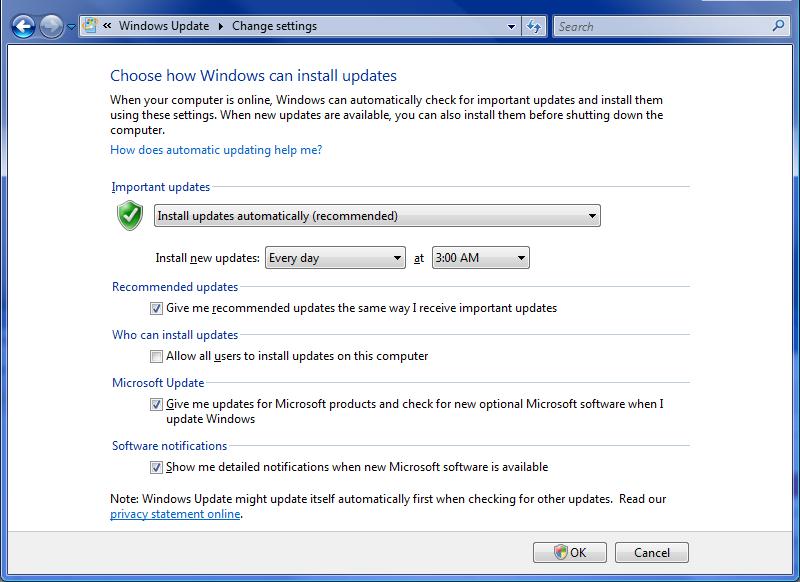Click the Back navigation arrow
Viewport: 800px width, 582px height.
pyautogui.click(x=23, y=26)
